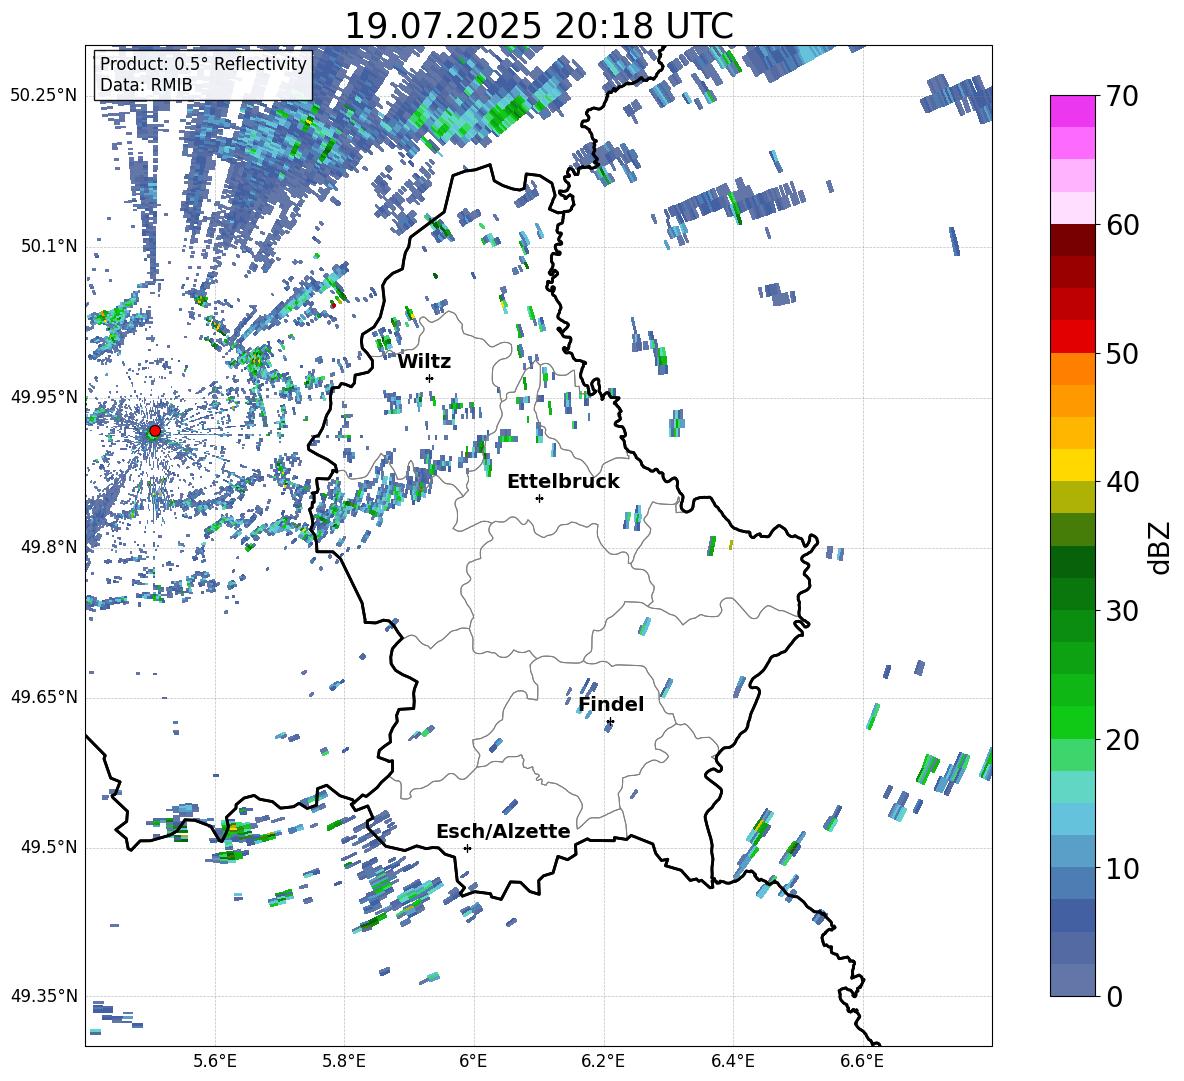Viewport: 1184px width, 1081px height.
Task: Click the dBZ colorbar axis label
Action: pos(1161,547)
